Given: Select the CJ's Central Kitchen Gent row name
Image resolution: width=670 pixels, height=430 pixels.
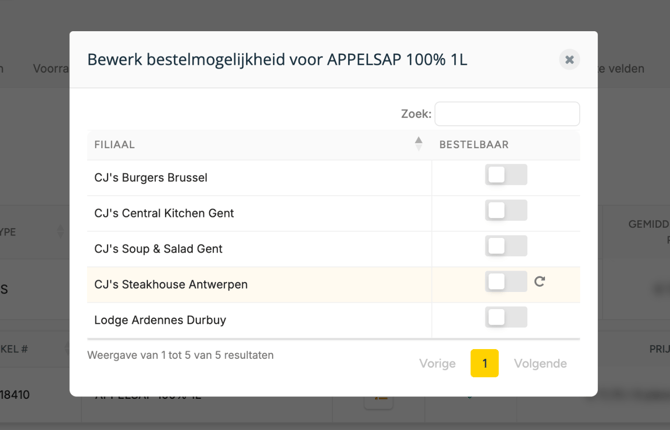Looking at the screenshot, I should pyautogui.click(x=164, y=213).
